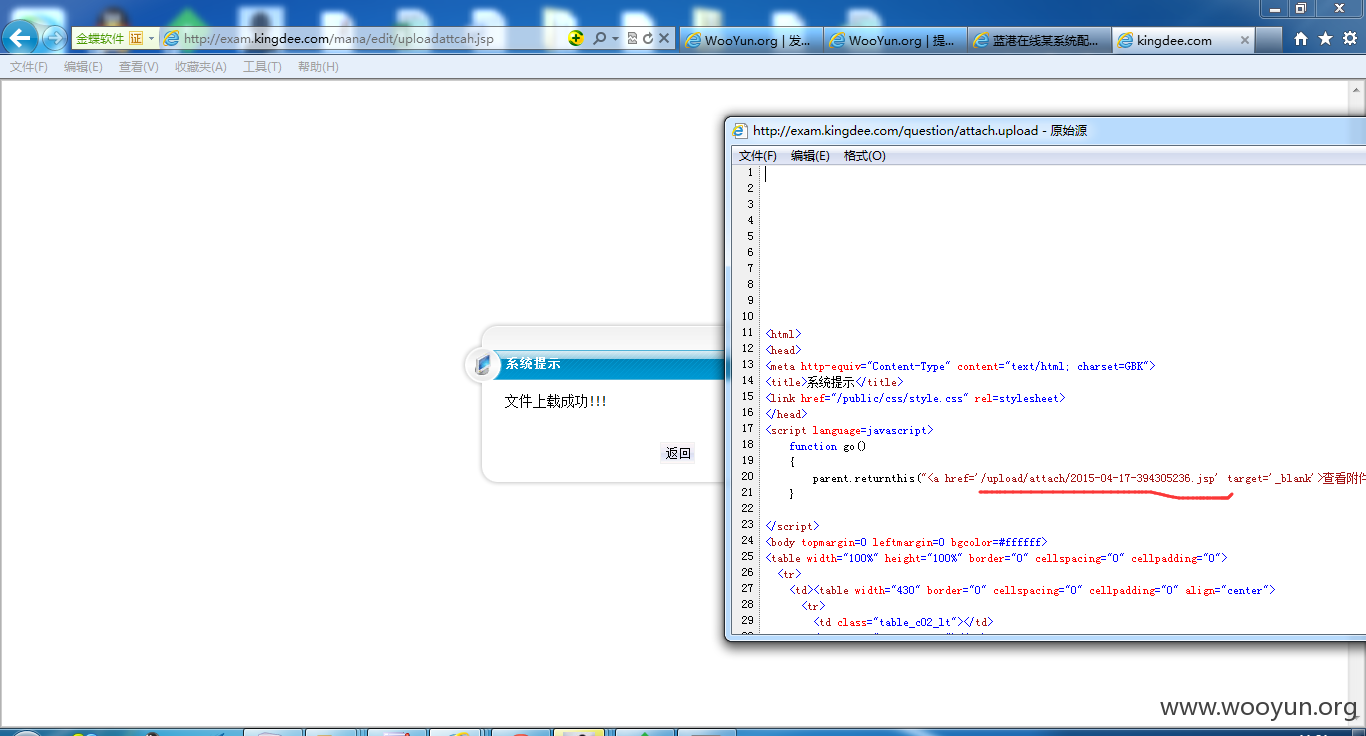Click the 系统提示 dialog title
1366x736 pixels.
pos(533,364)
